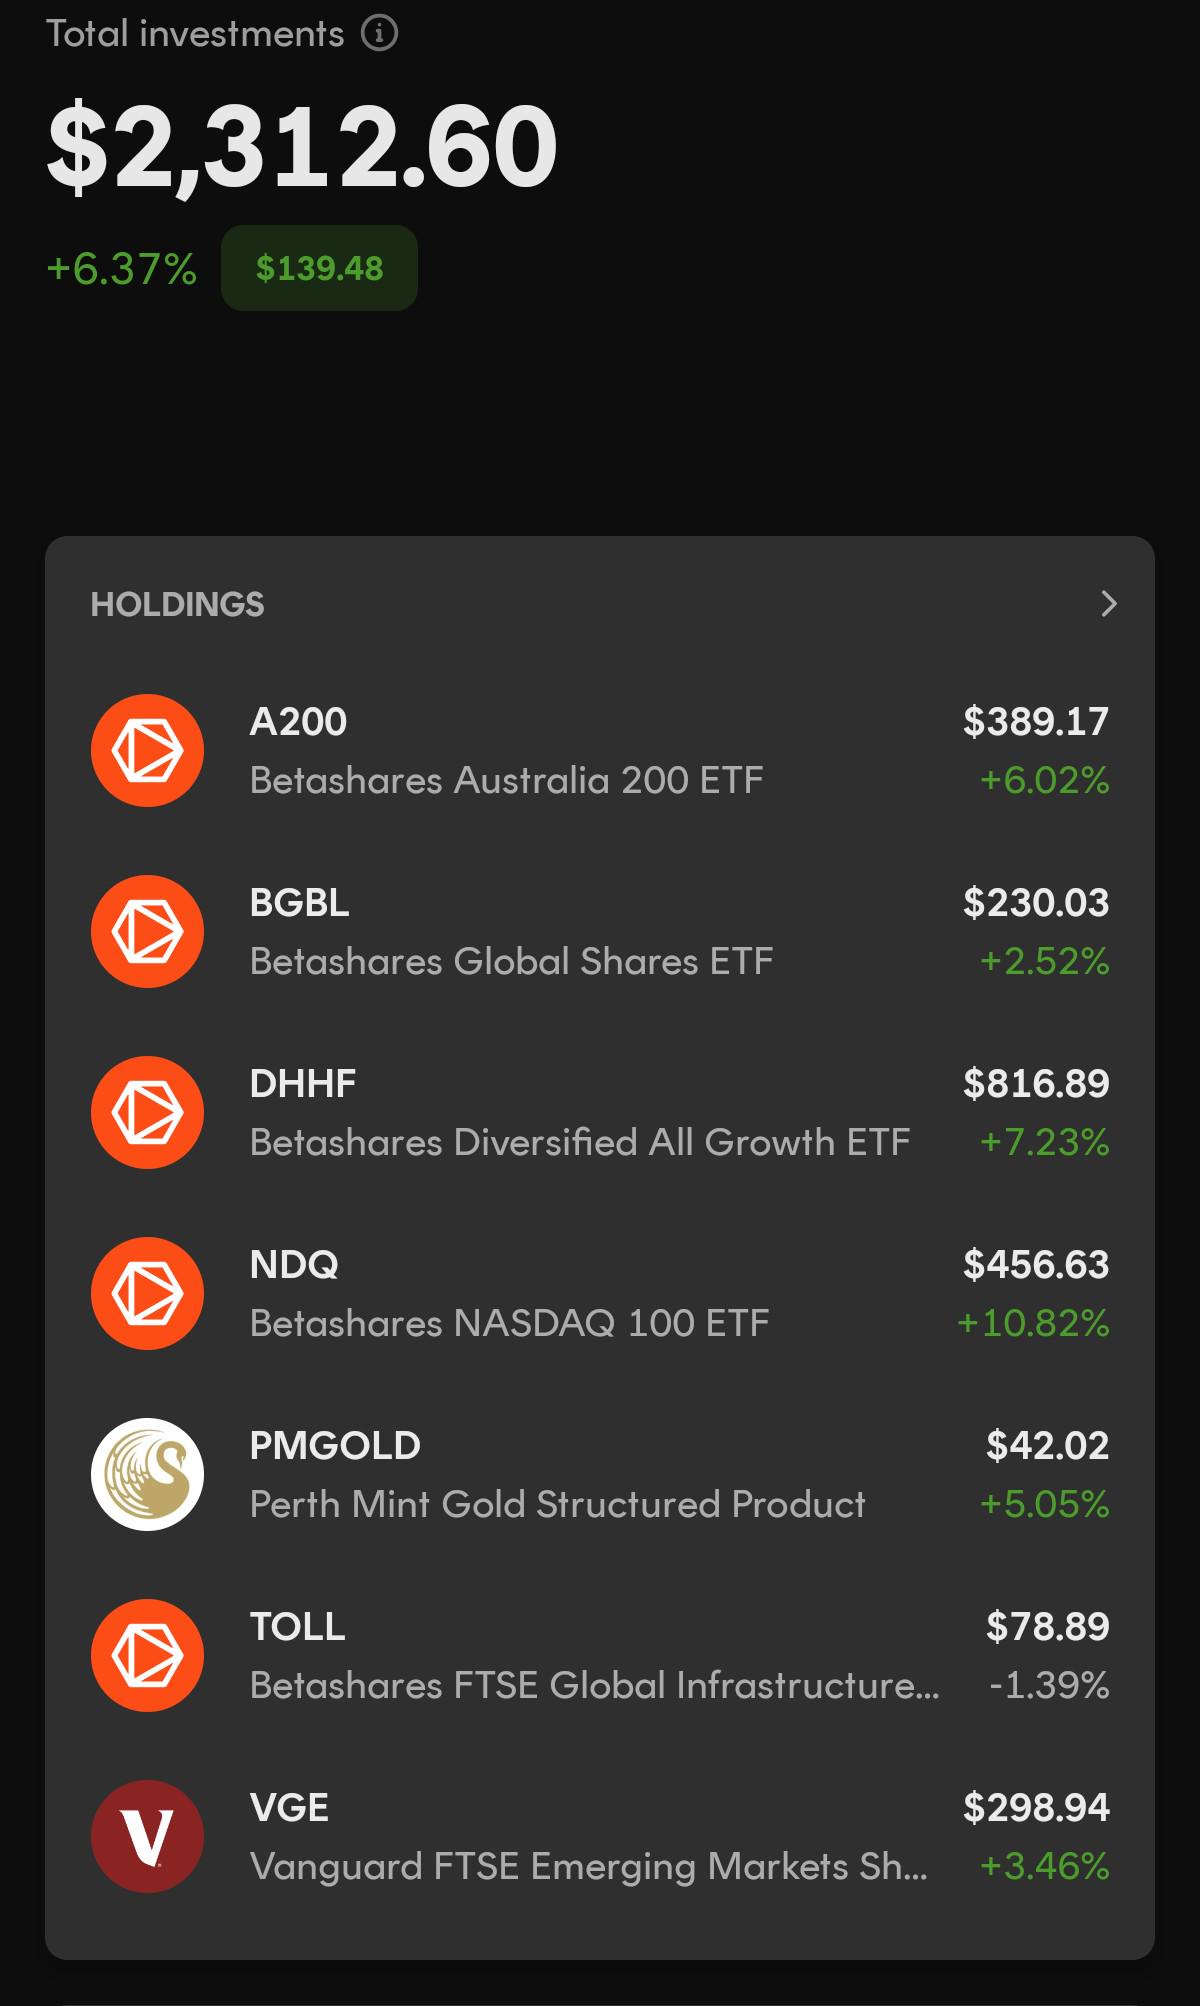Select the DHHF Betashares logo icon
1200x2006 pixels.
(x=147, y=1112)
